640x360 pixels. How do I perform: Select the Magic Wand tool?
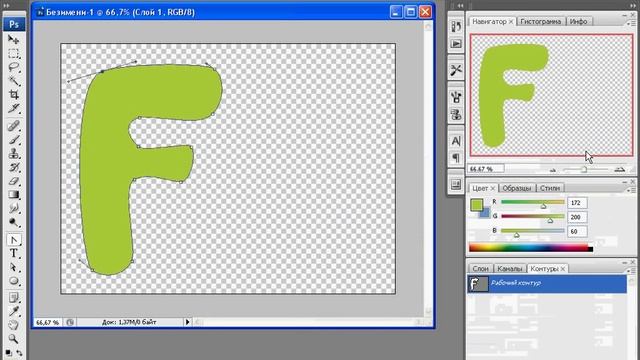13,81
